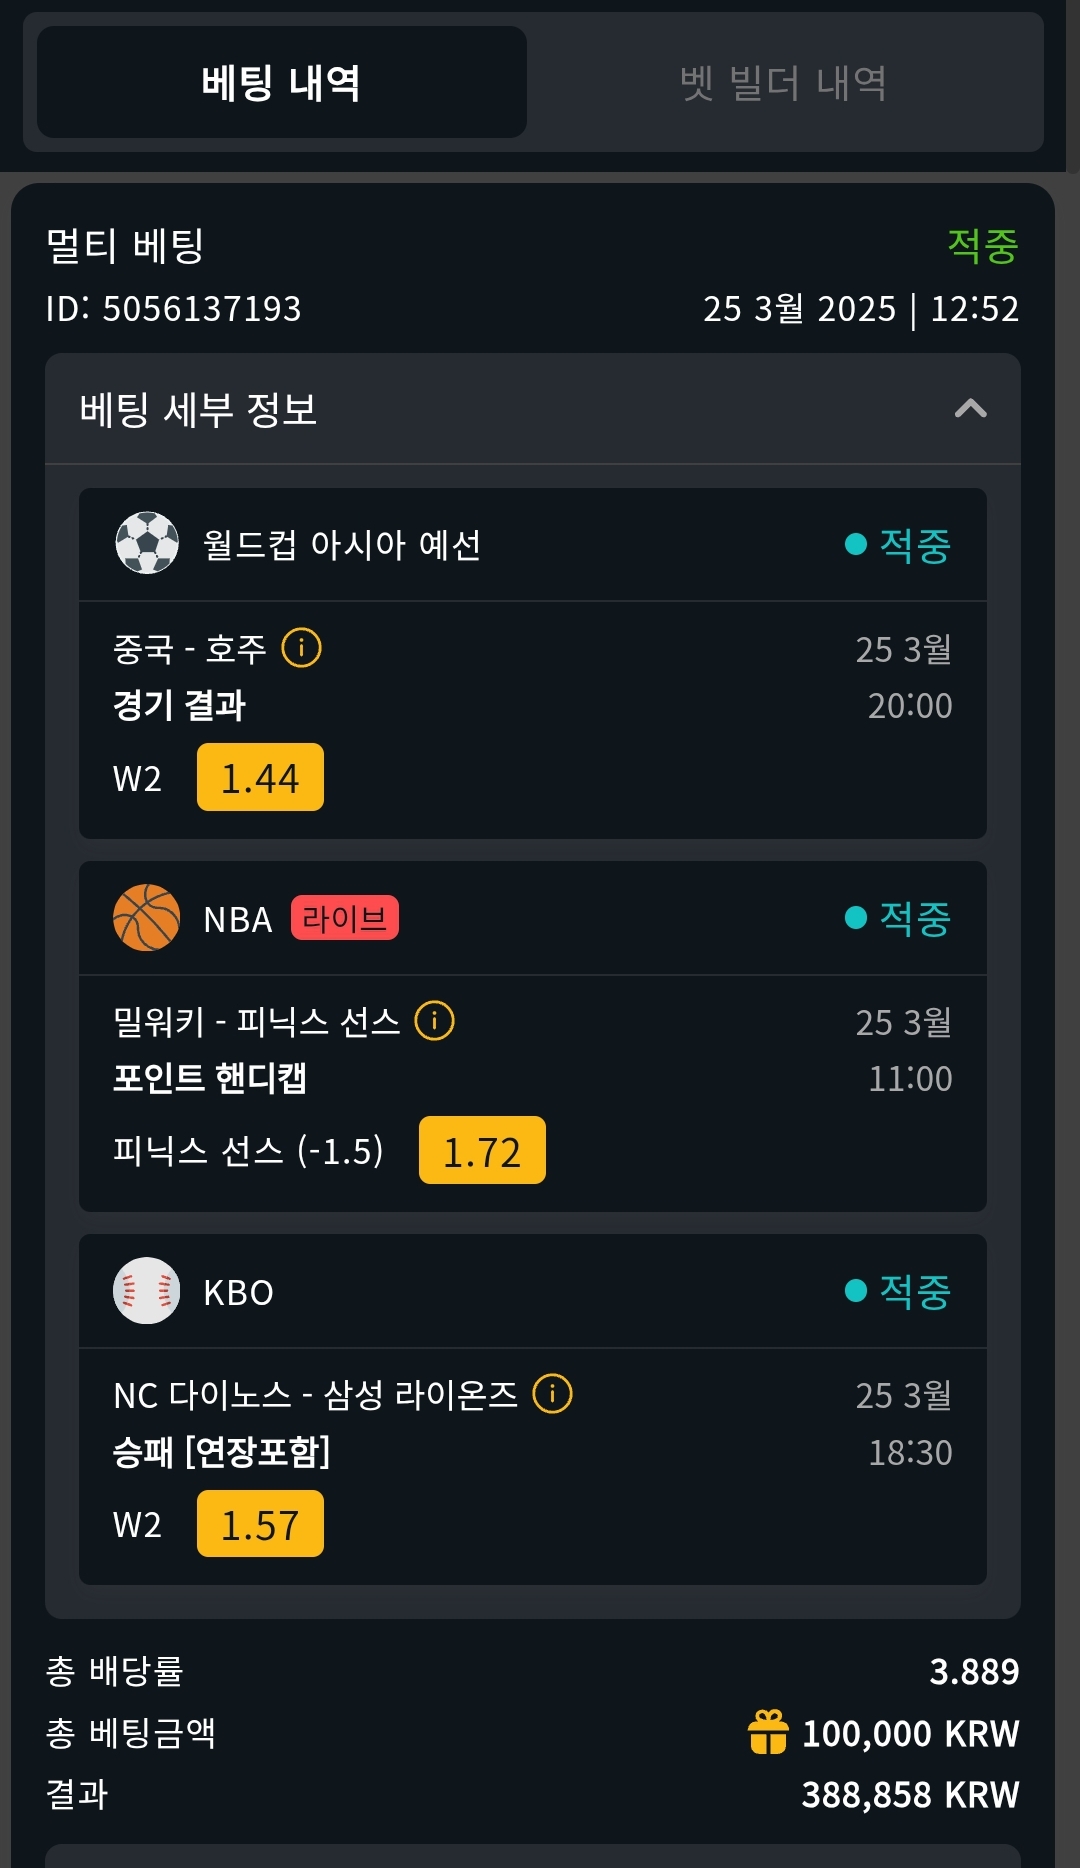Image resolution: width=1080 pixels, height=1868 pixels.
Task: Click the 1.44 odds button
Action: click(x=260, y=777)
